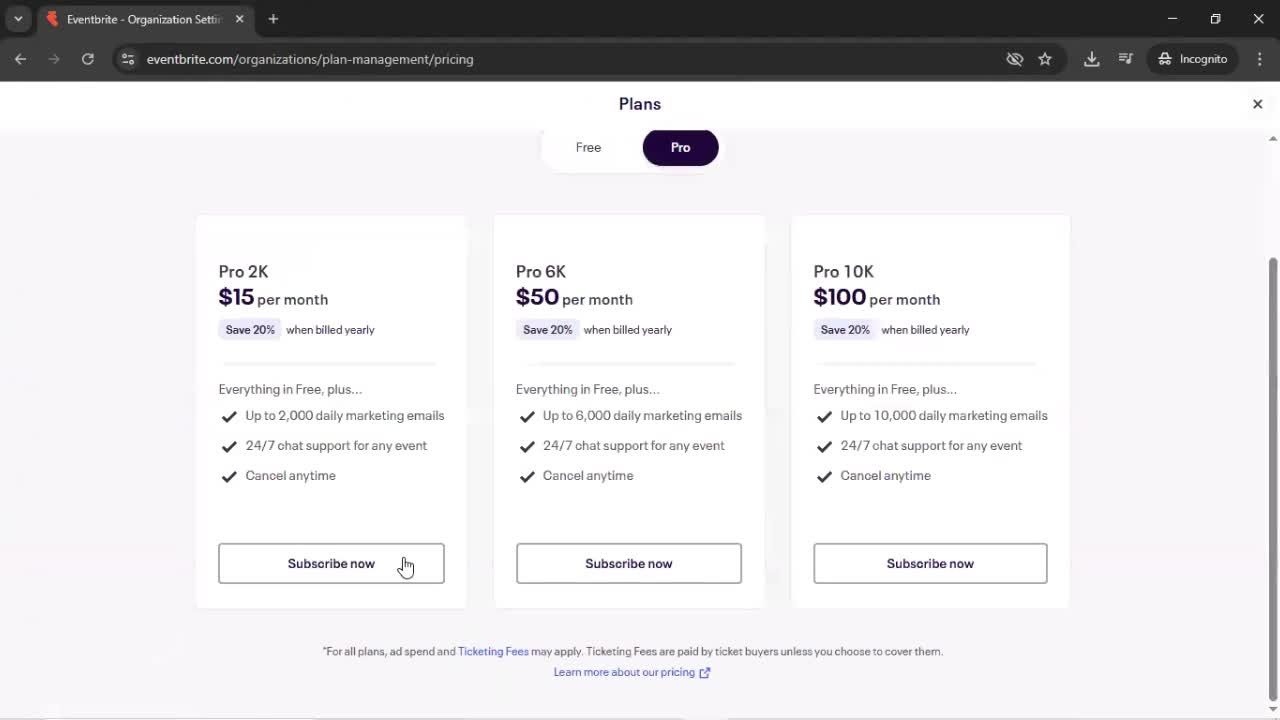Screen dimensions: 1280x720
Task: Subscribe now to the Pro 6K plan
Action: tap(628, 563)
